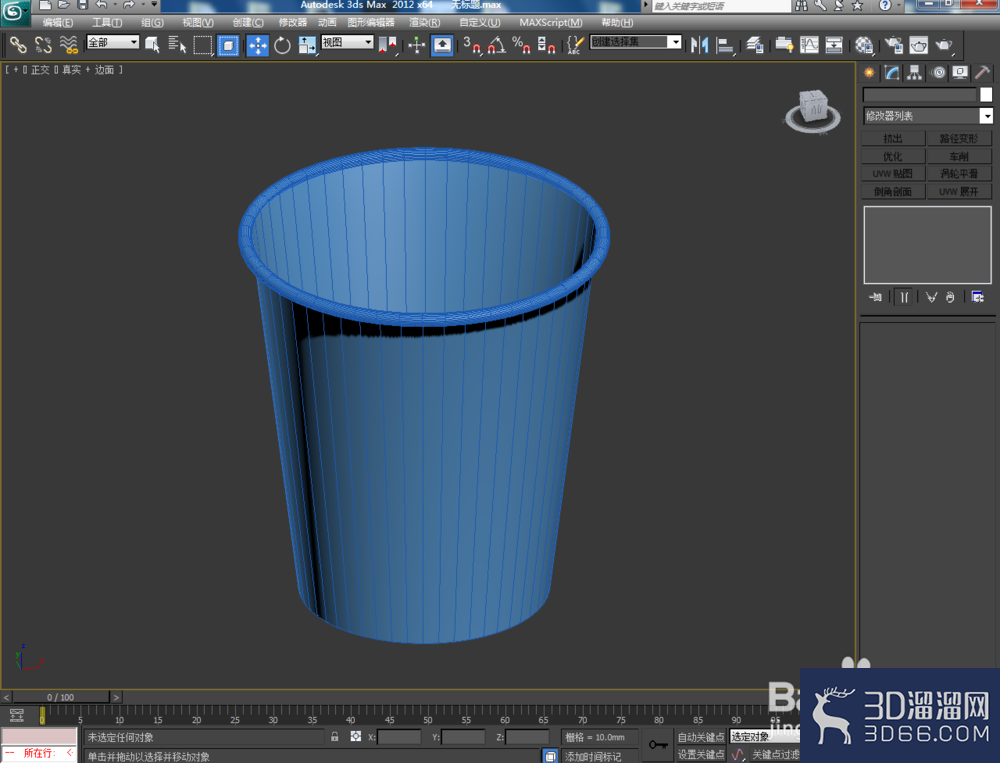Viewport: 1000px width, 763px height.
Task: Switch to the Hierarchy command panel tab
Action: [914, 73]
